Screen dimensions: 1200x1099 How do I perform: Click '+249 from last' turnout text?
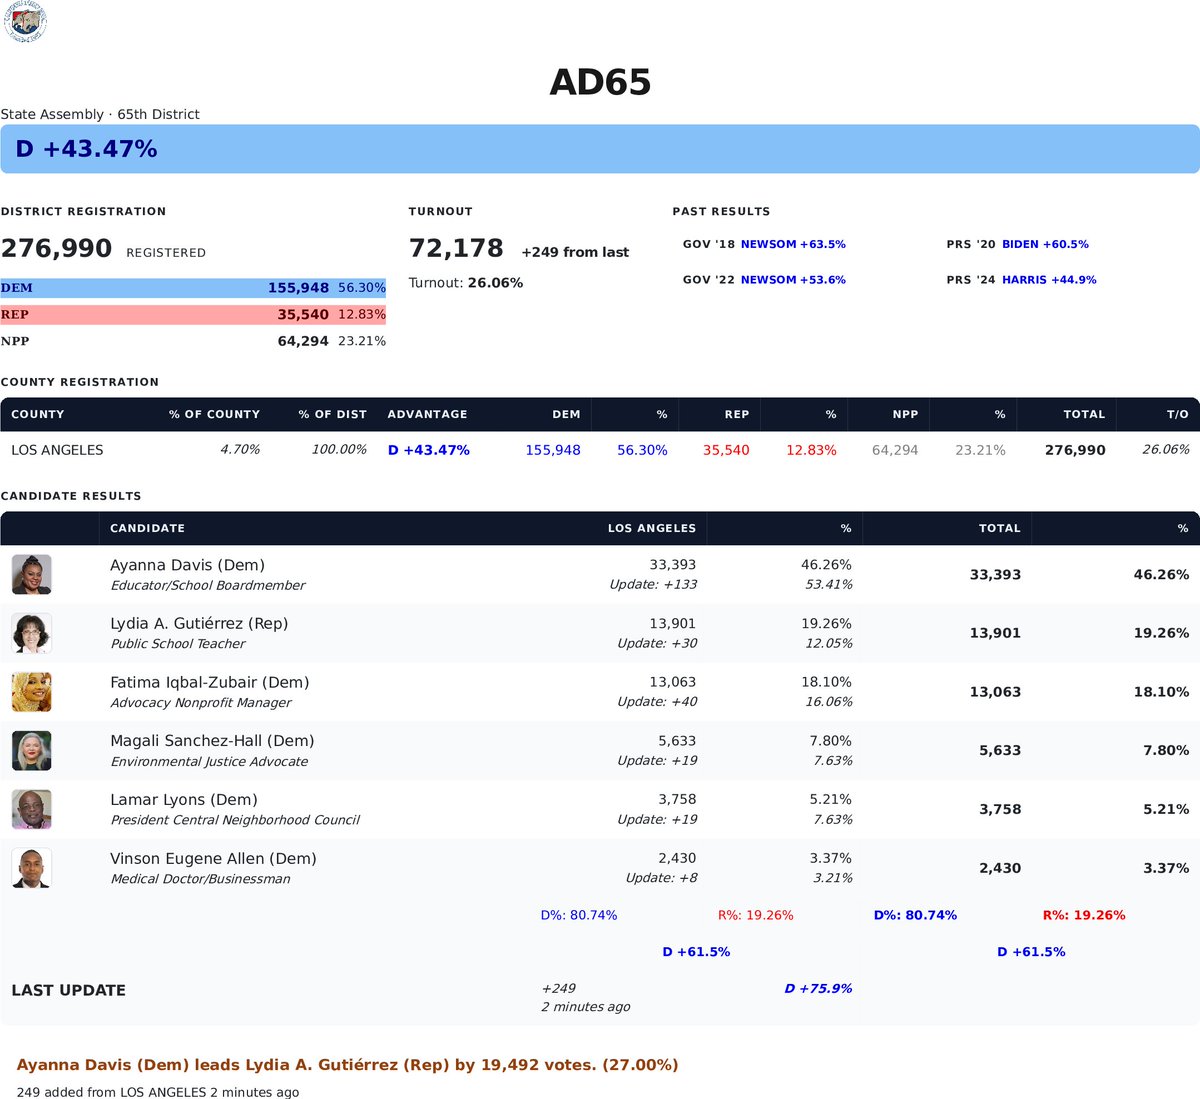(575, 252)
